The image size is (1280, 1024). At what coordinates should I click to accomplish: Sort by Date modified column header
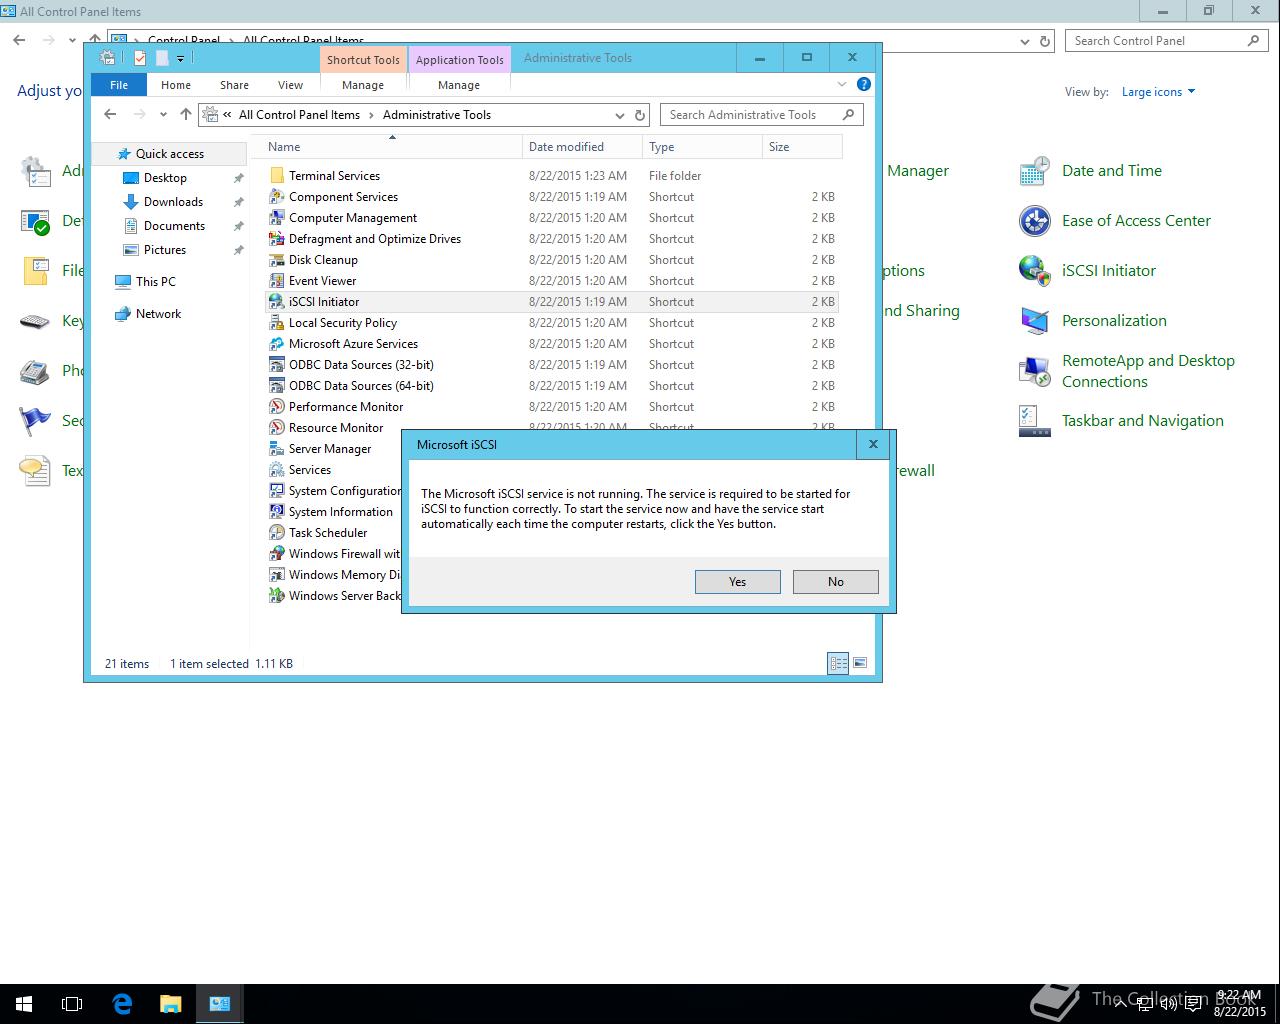tap(582, 147)
